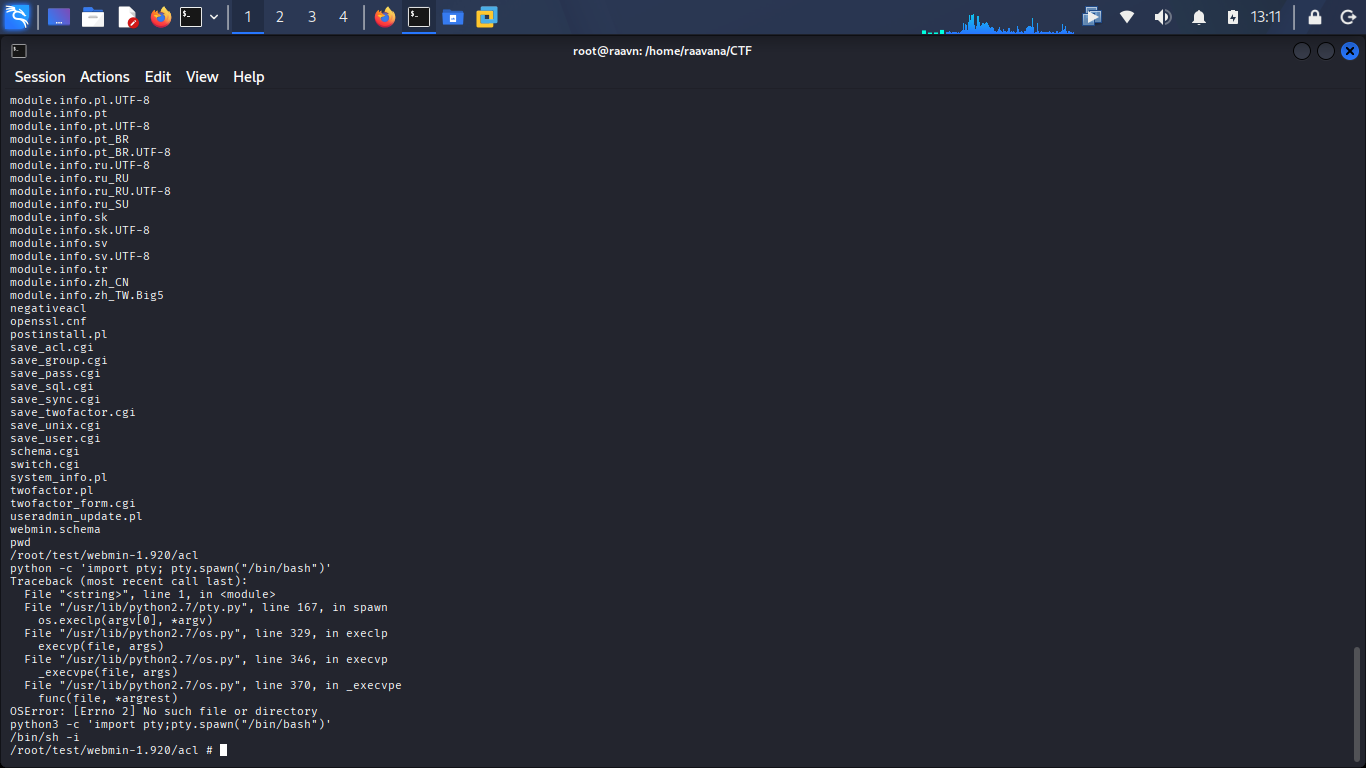The height and width of the screenshot is (768, 1366).
Task: Click the postinstall.pl line
Action: 59,334
